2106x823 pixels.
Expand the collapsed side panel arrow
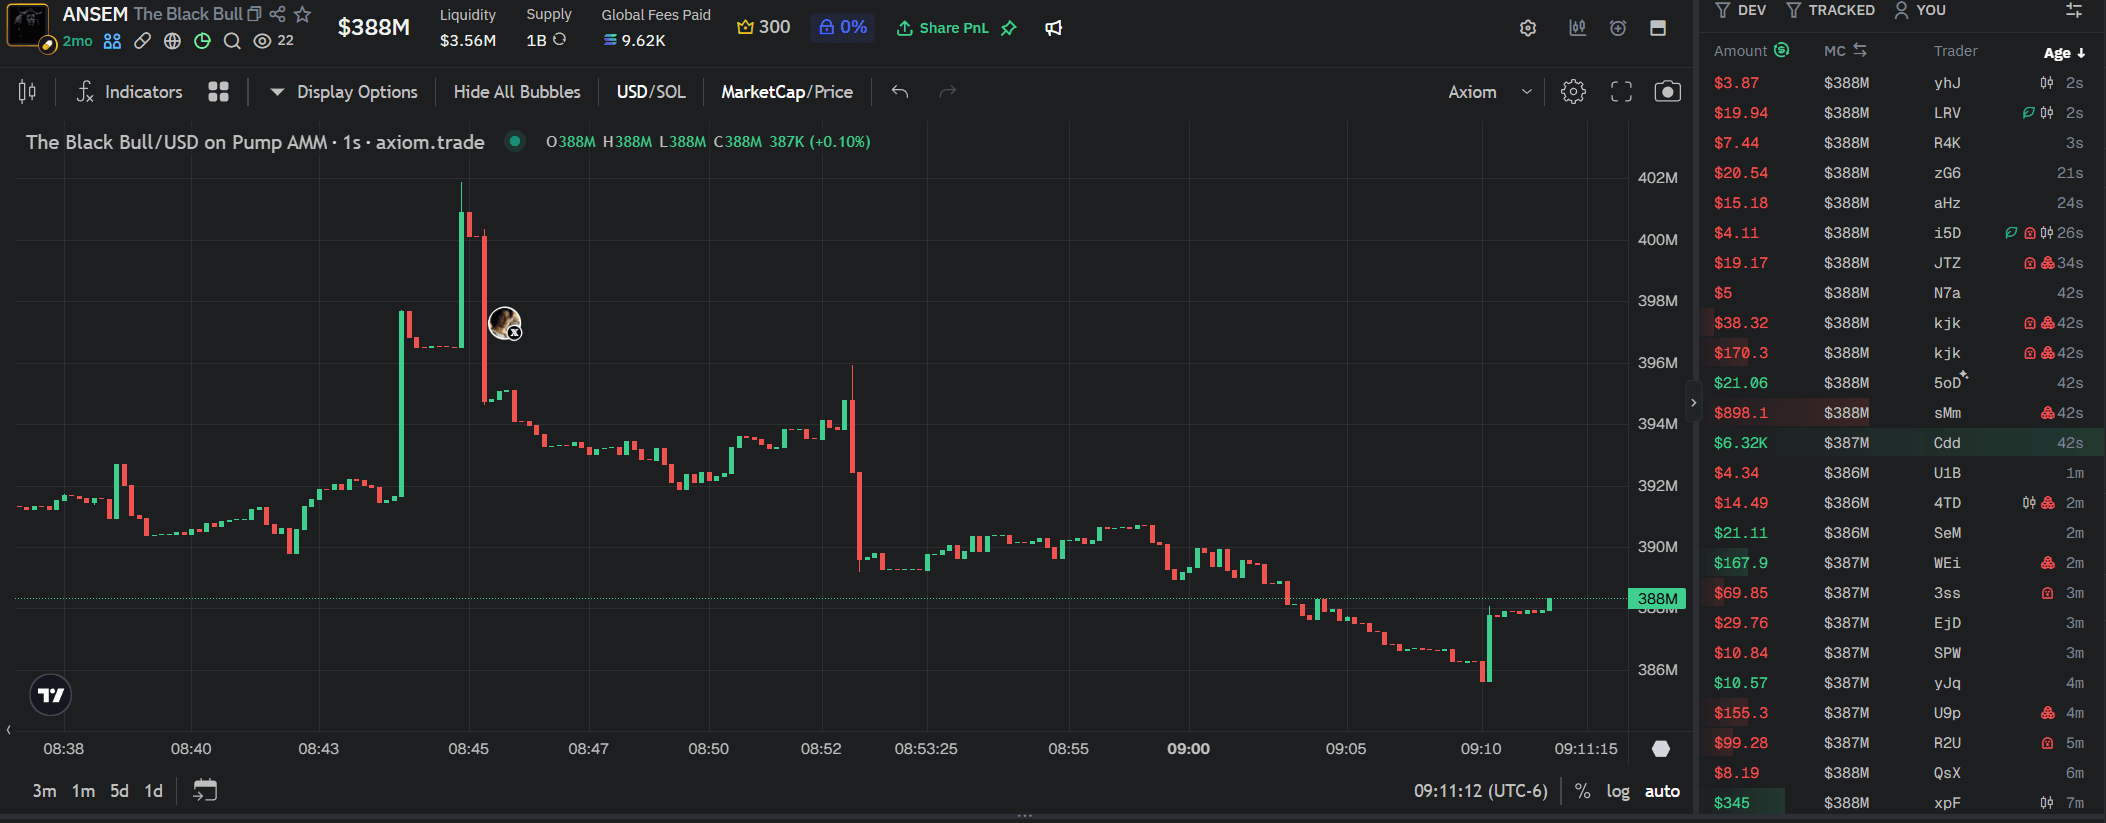point(1693,403)
